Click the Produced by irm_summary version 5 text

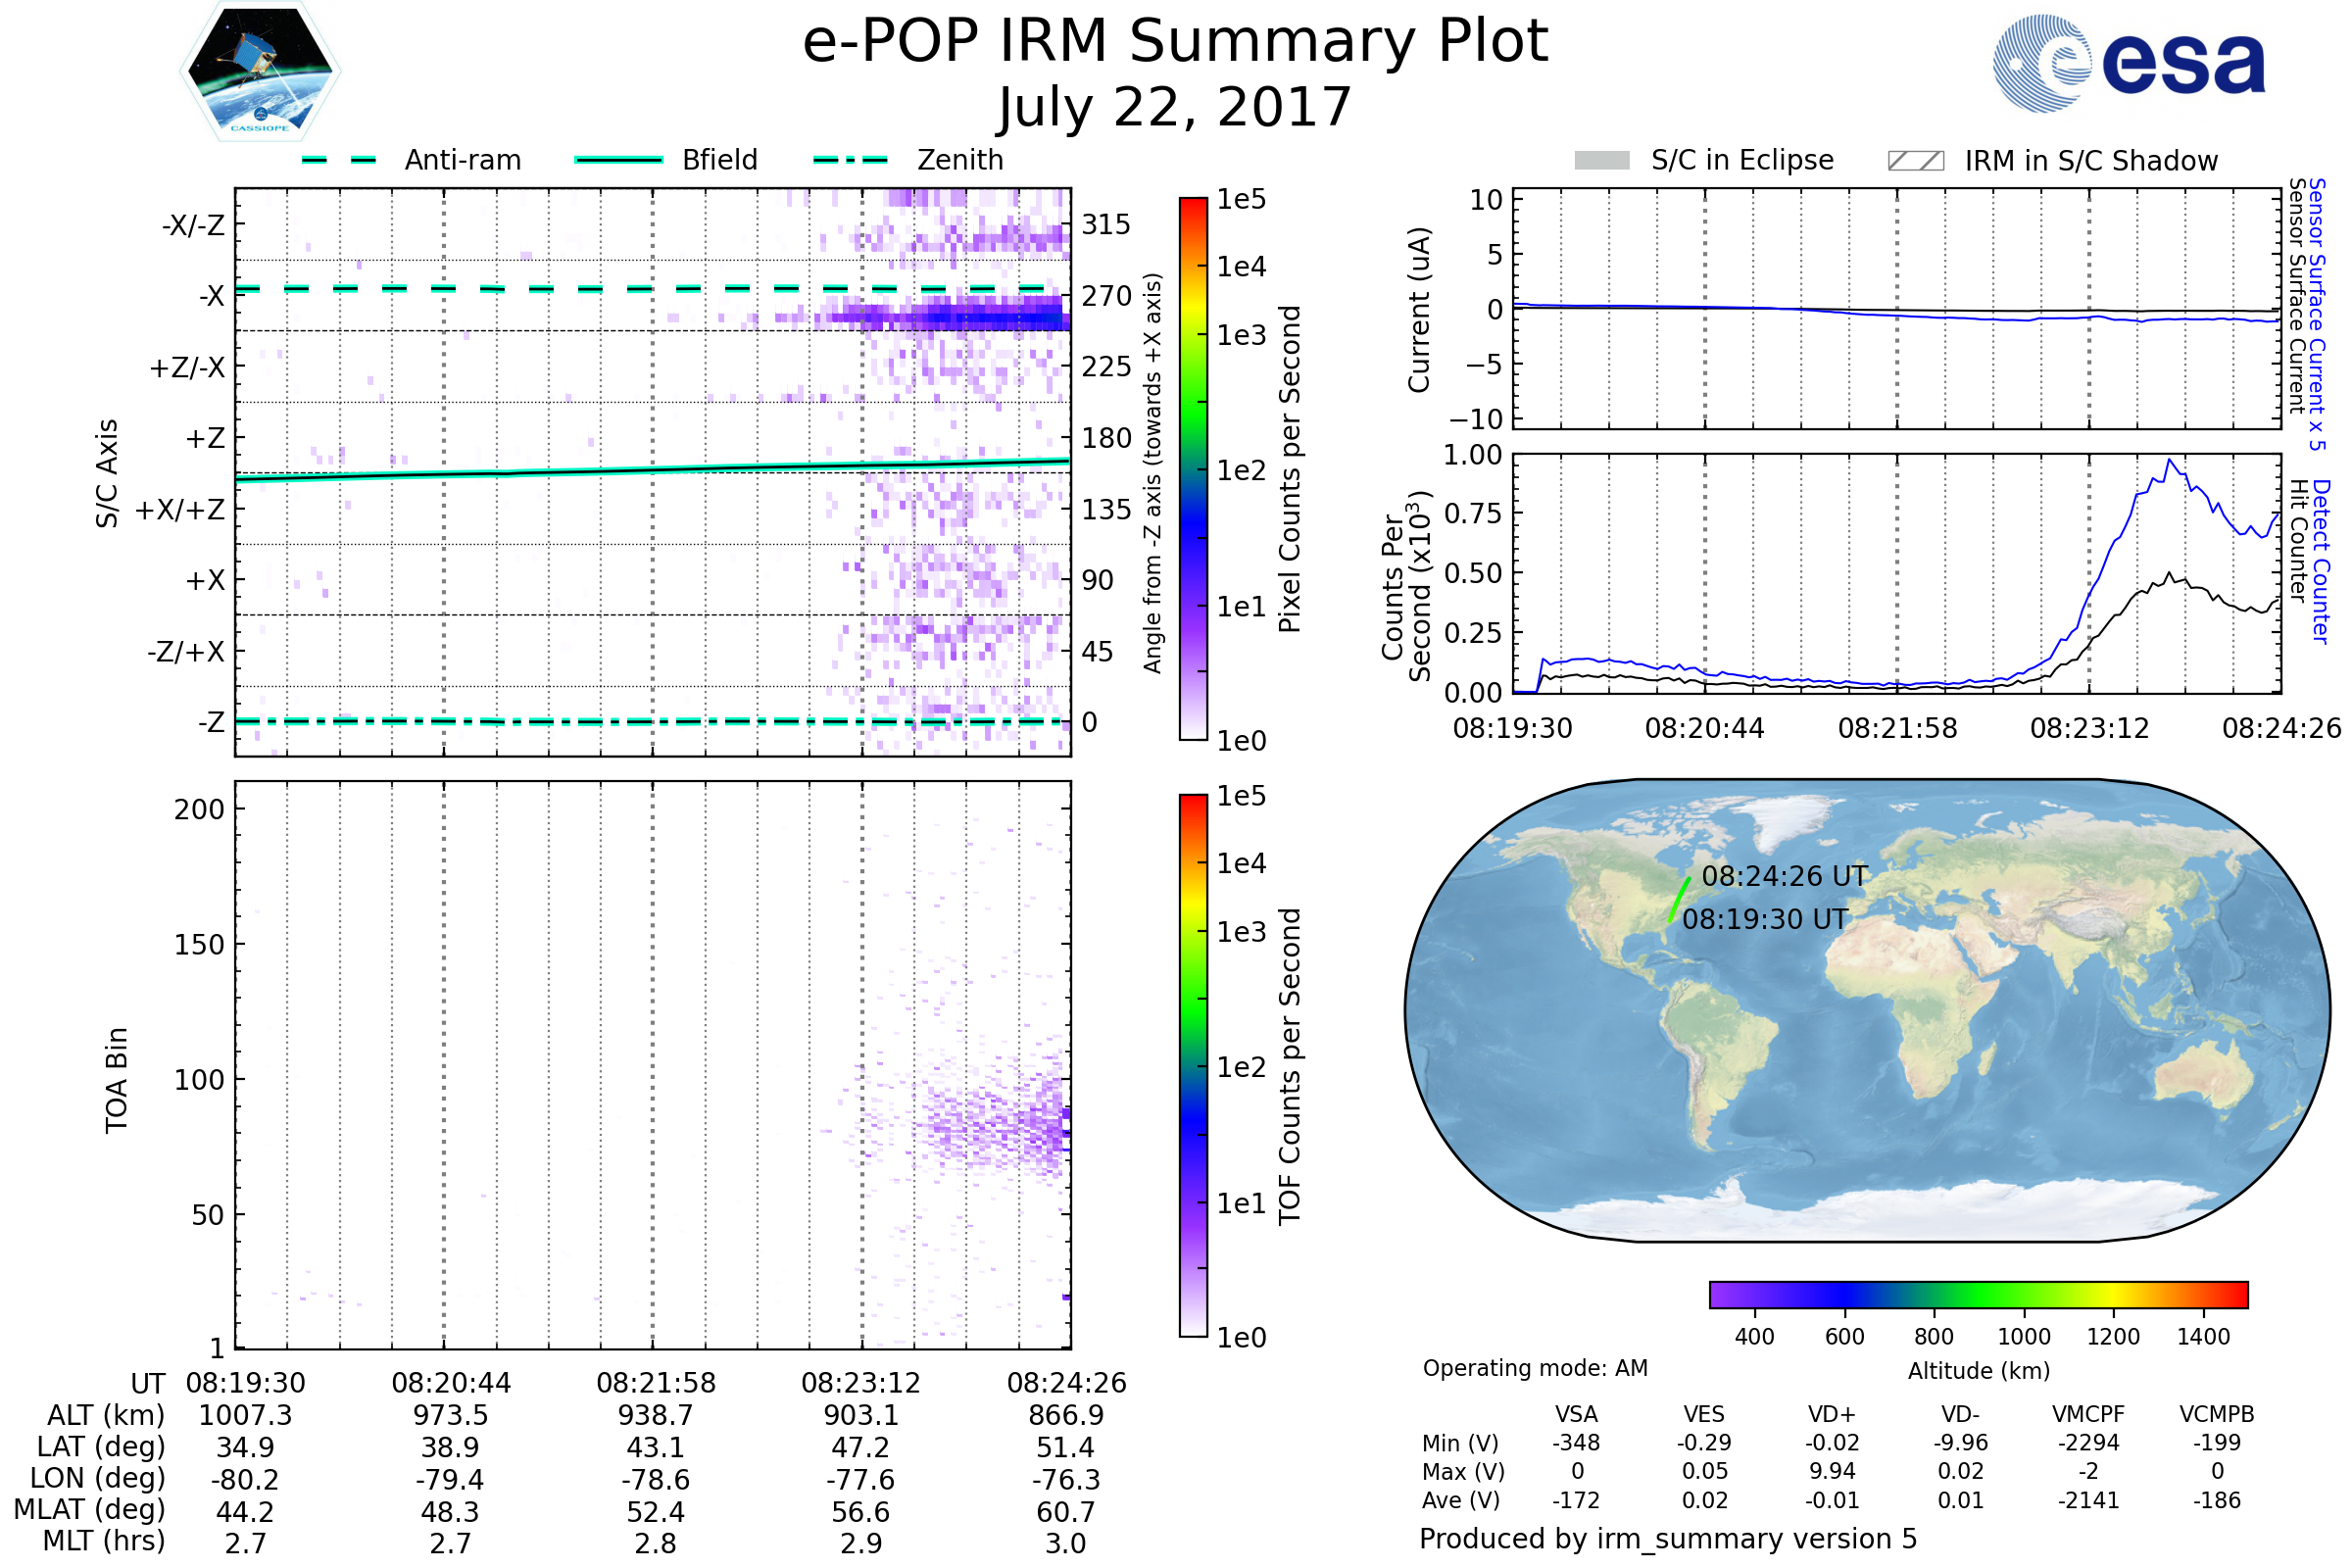click(x=1667, y=1539)
